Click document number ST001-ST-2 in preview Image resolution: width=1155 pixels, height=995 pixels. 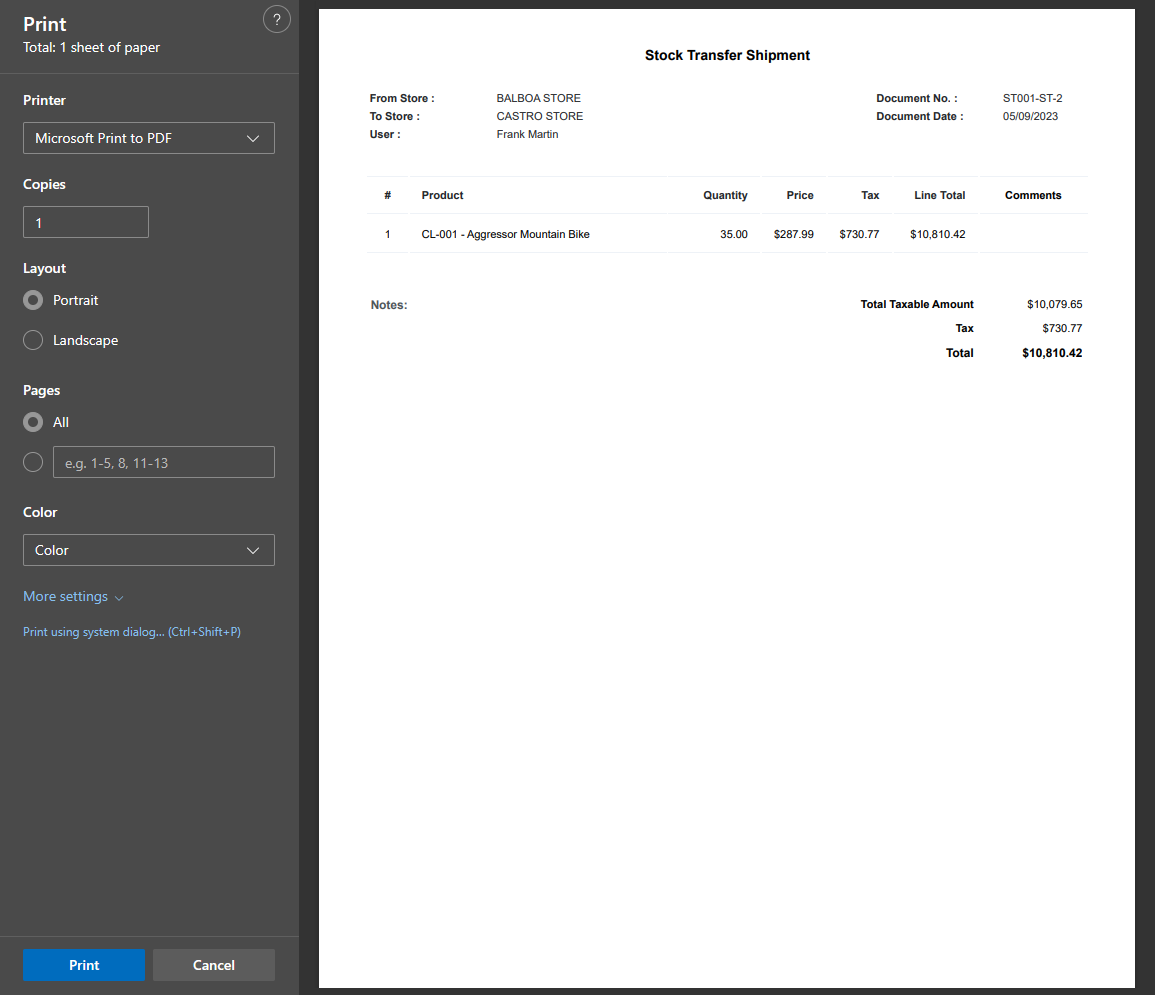click(x=1032, y=98)
